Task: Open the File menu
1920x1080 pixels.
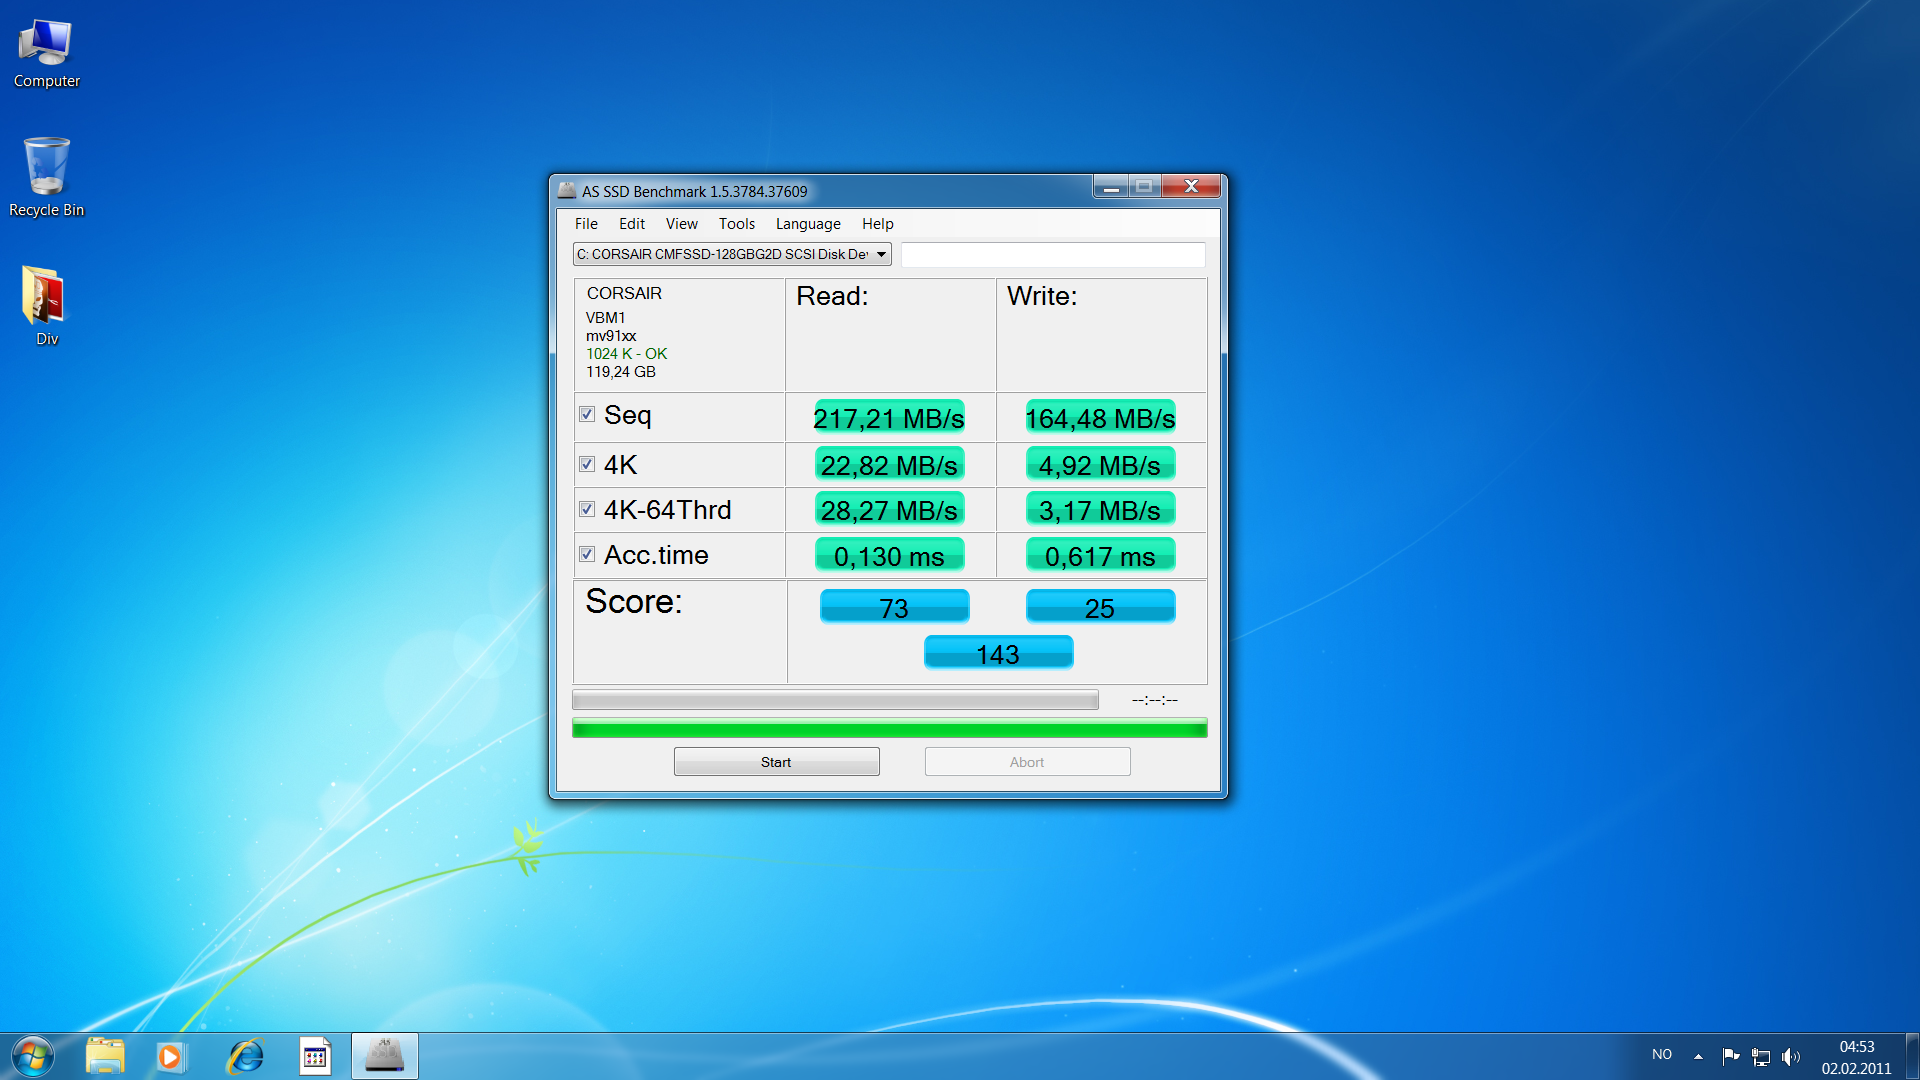Action: [586, 224]
